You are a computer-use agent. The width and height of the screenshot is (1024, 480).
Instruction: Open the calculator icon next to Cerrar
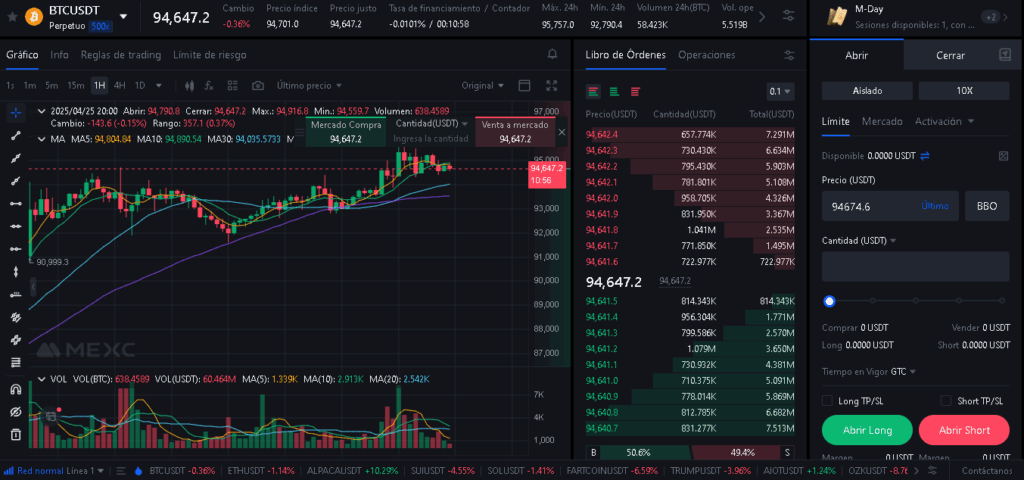[x=1005, y=55]
